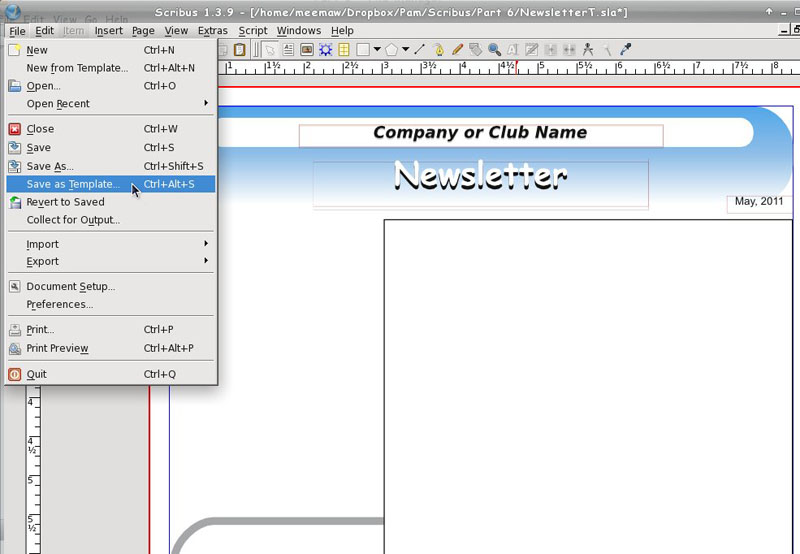Open the Edit Text story editor icon

(x=532, y=50)
